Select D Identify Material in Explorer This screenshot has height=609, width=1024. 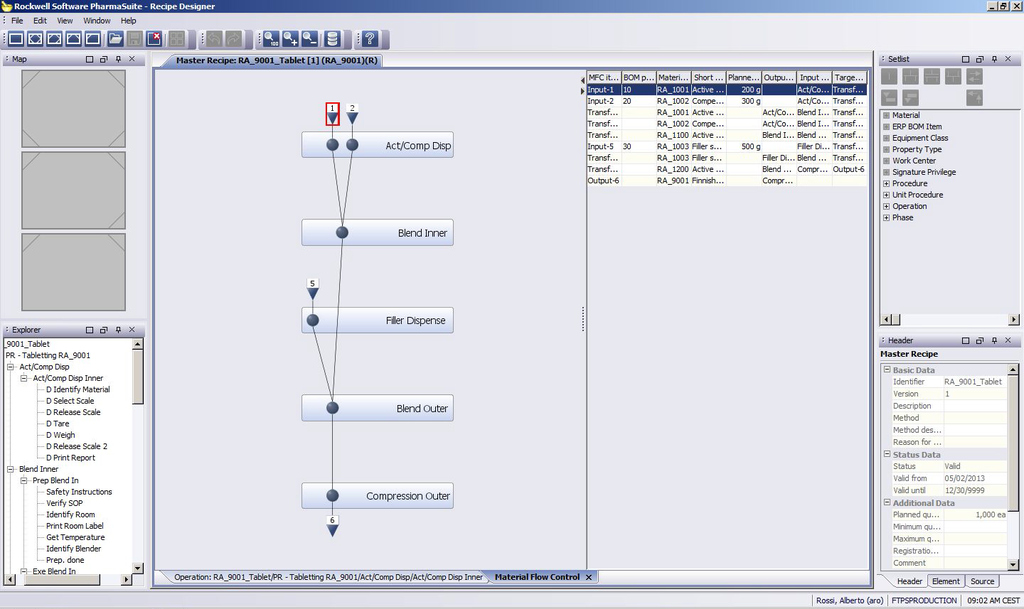click(x=78, y=389)
